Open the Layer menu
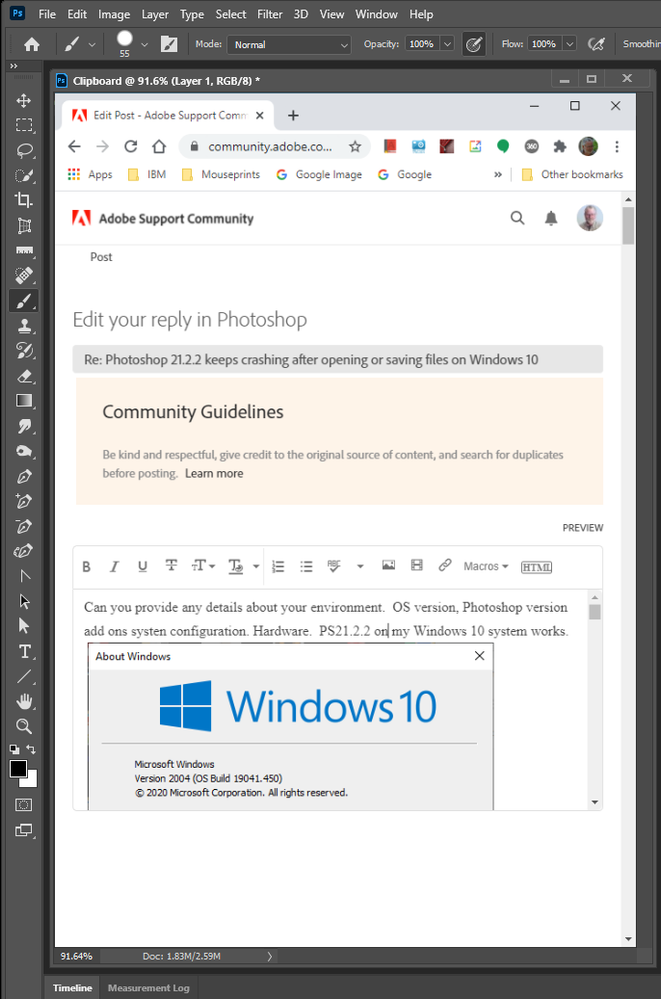This screenshot has width=661, height=999. (155, 14)
